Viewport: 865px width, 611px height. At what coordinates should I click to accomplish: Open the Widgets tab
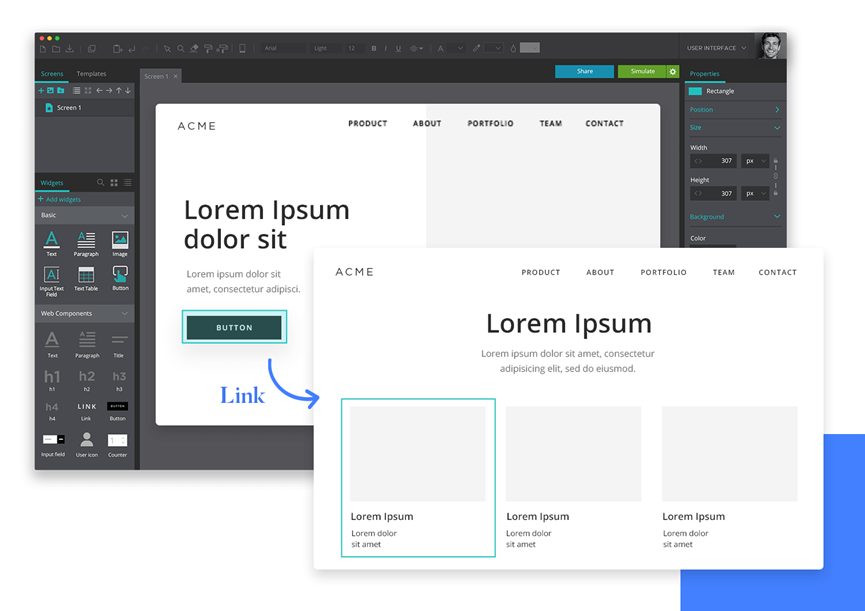[52, 183]
